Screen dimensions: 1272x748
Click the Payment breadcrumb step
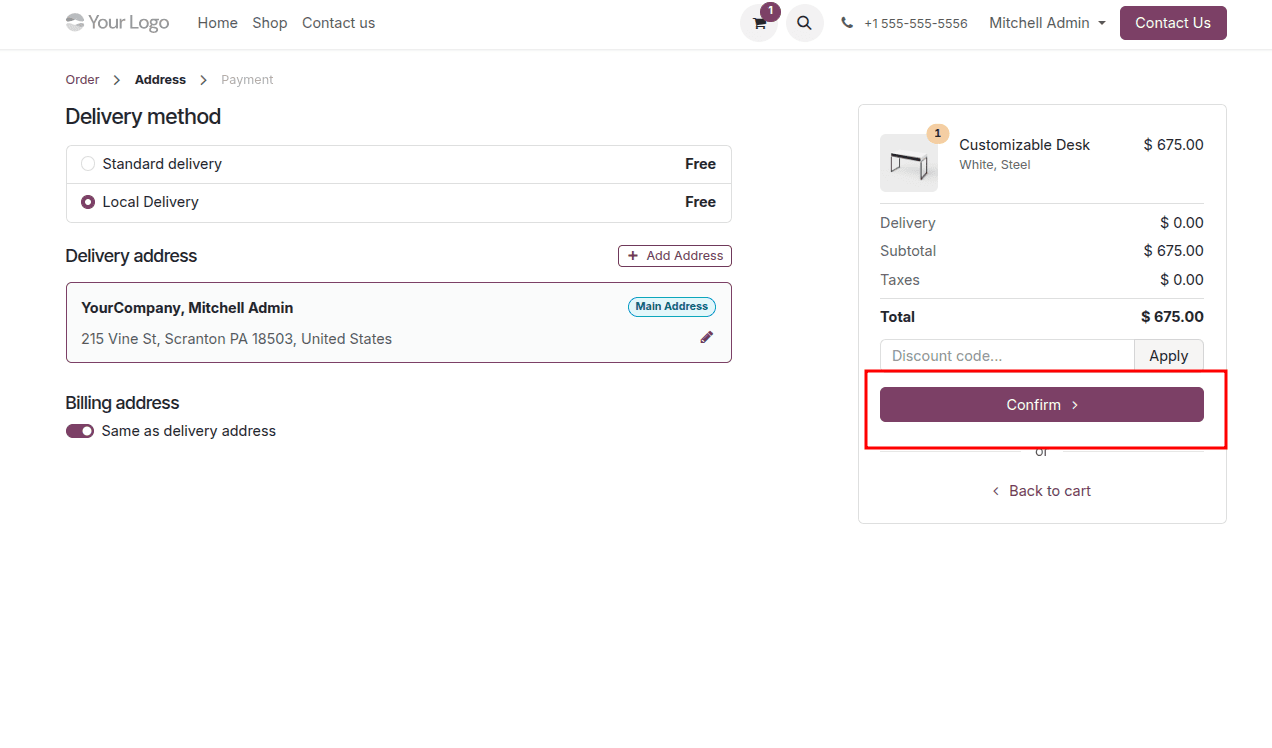click(x=247, y=80)
